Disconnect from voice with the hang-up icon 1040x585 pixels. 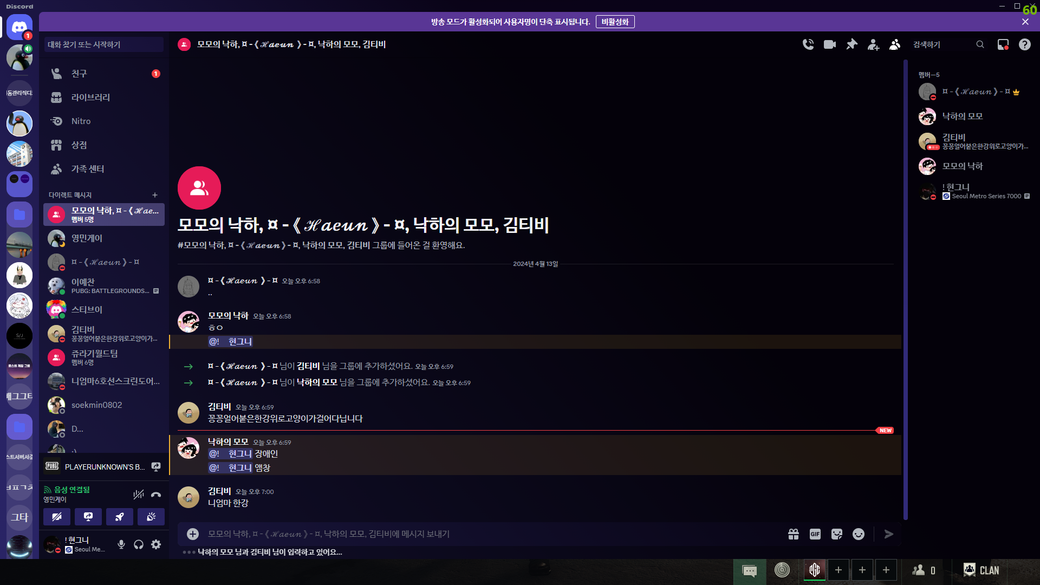coord(156,494)
